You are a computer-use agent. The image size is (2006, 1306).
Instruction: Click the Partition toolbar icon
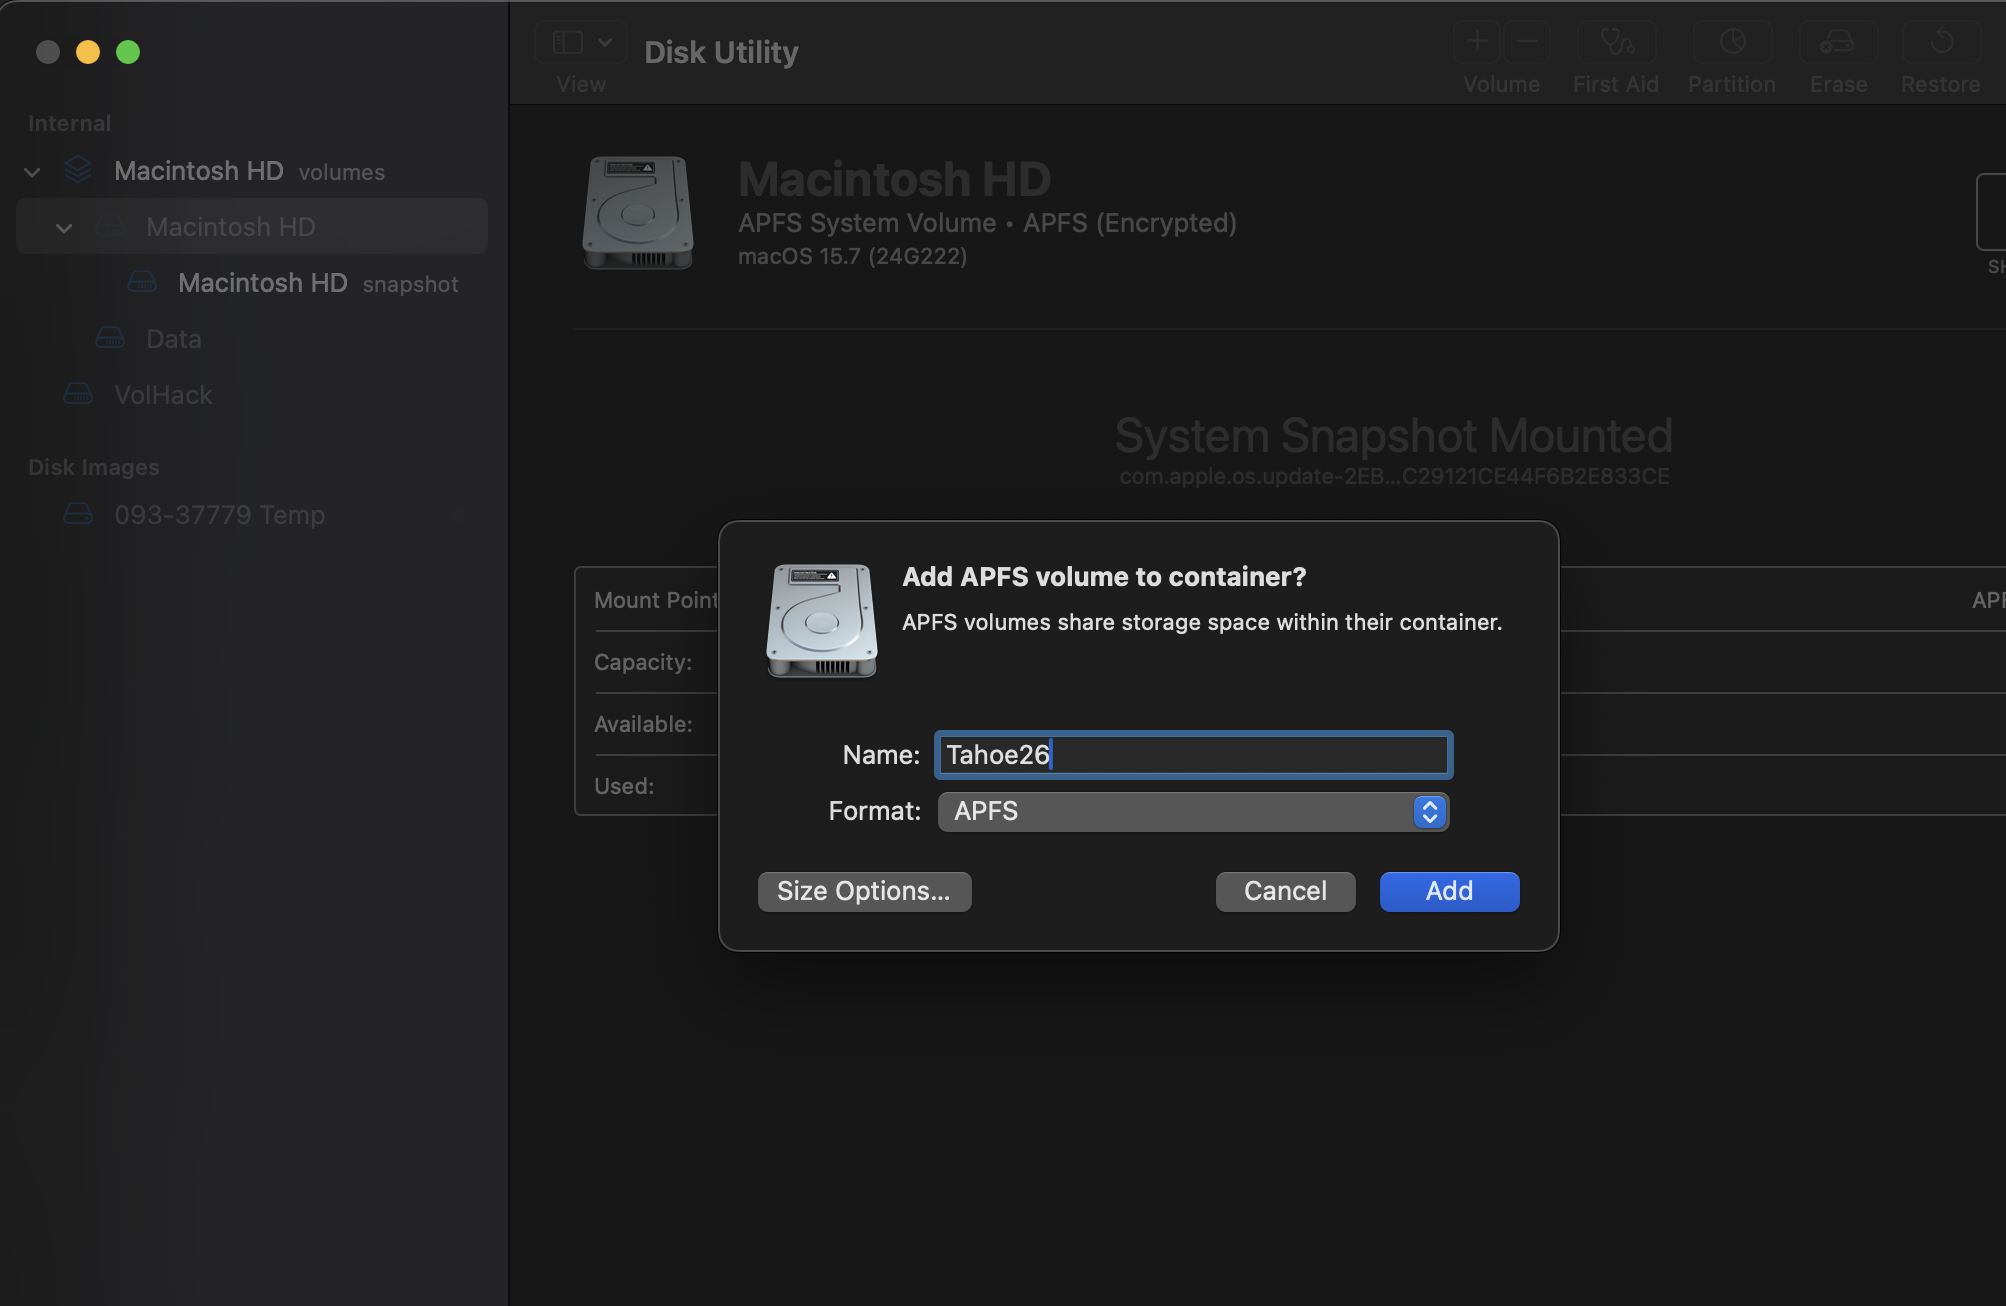[x=1732, y=42]
